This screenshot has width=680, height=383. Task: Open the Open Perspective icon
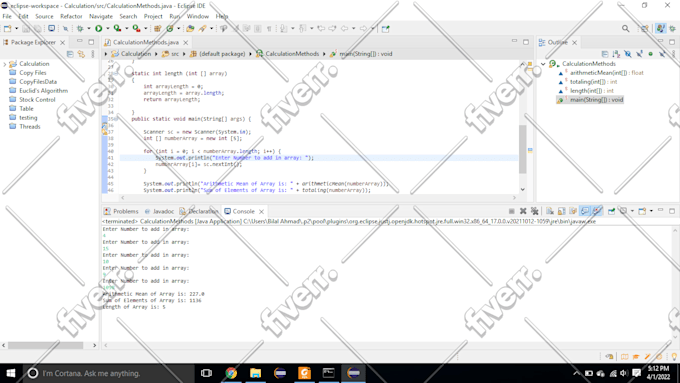click(x=645, y=28)
